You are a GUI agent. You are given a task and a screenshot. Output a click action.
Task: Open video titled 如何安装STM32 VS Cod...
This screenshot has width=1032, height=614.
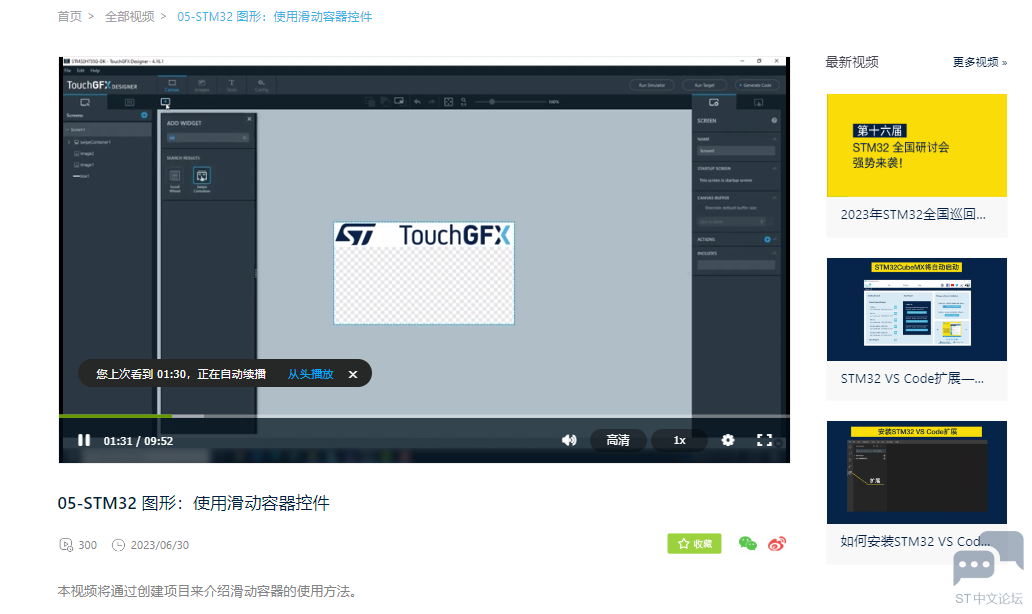(x=915, y=541)
